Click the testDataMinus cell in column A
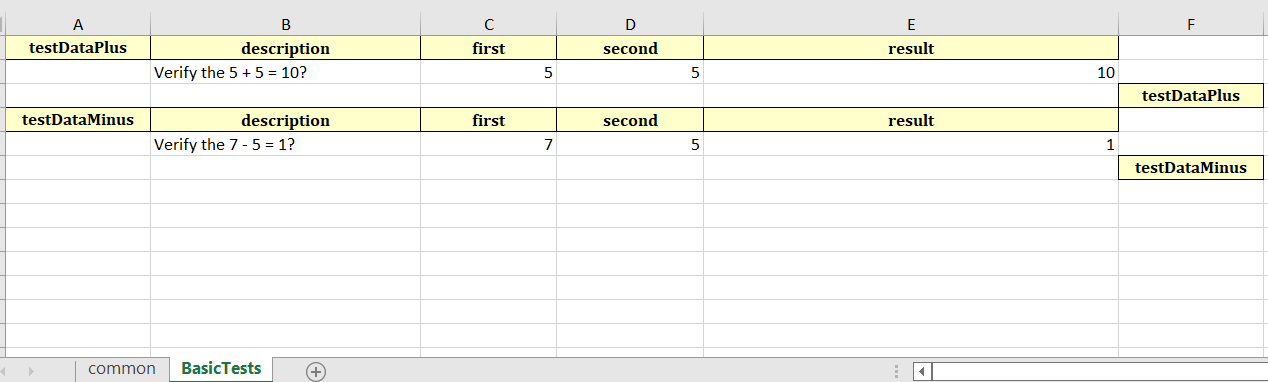 point(78,120)
